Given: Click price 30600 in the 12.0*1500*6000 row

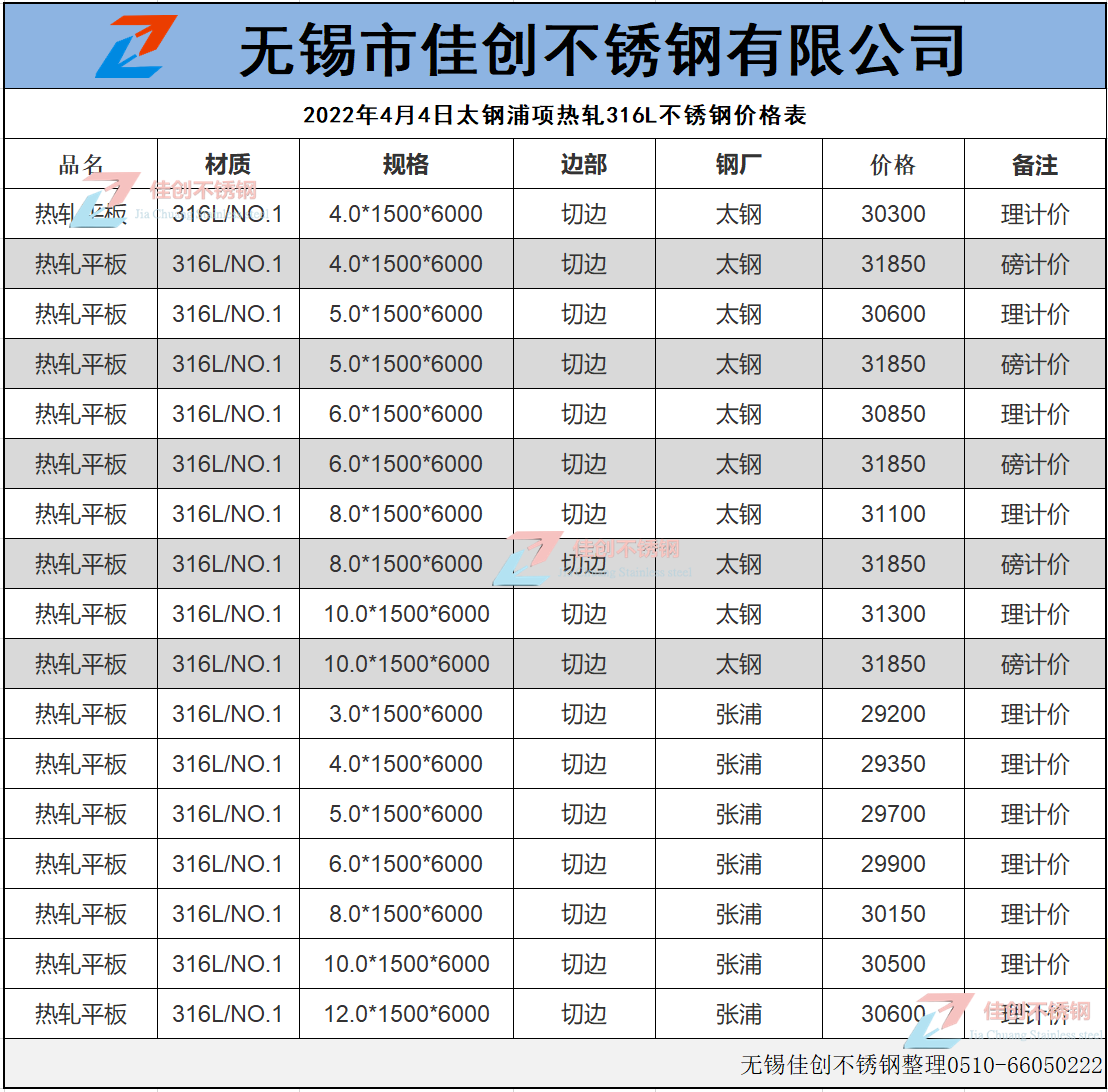Looking at the screenshot, I should pyautogui.click(x=893, y=1014).
